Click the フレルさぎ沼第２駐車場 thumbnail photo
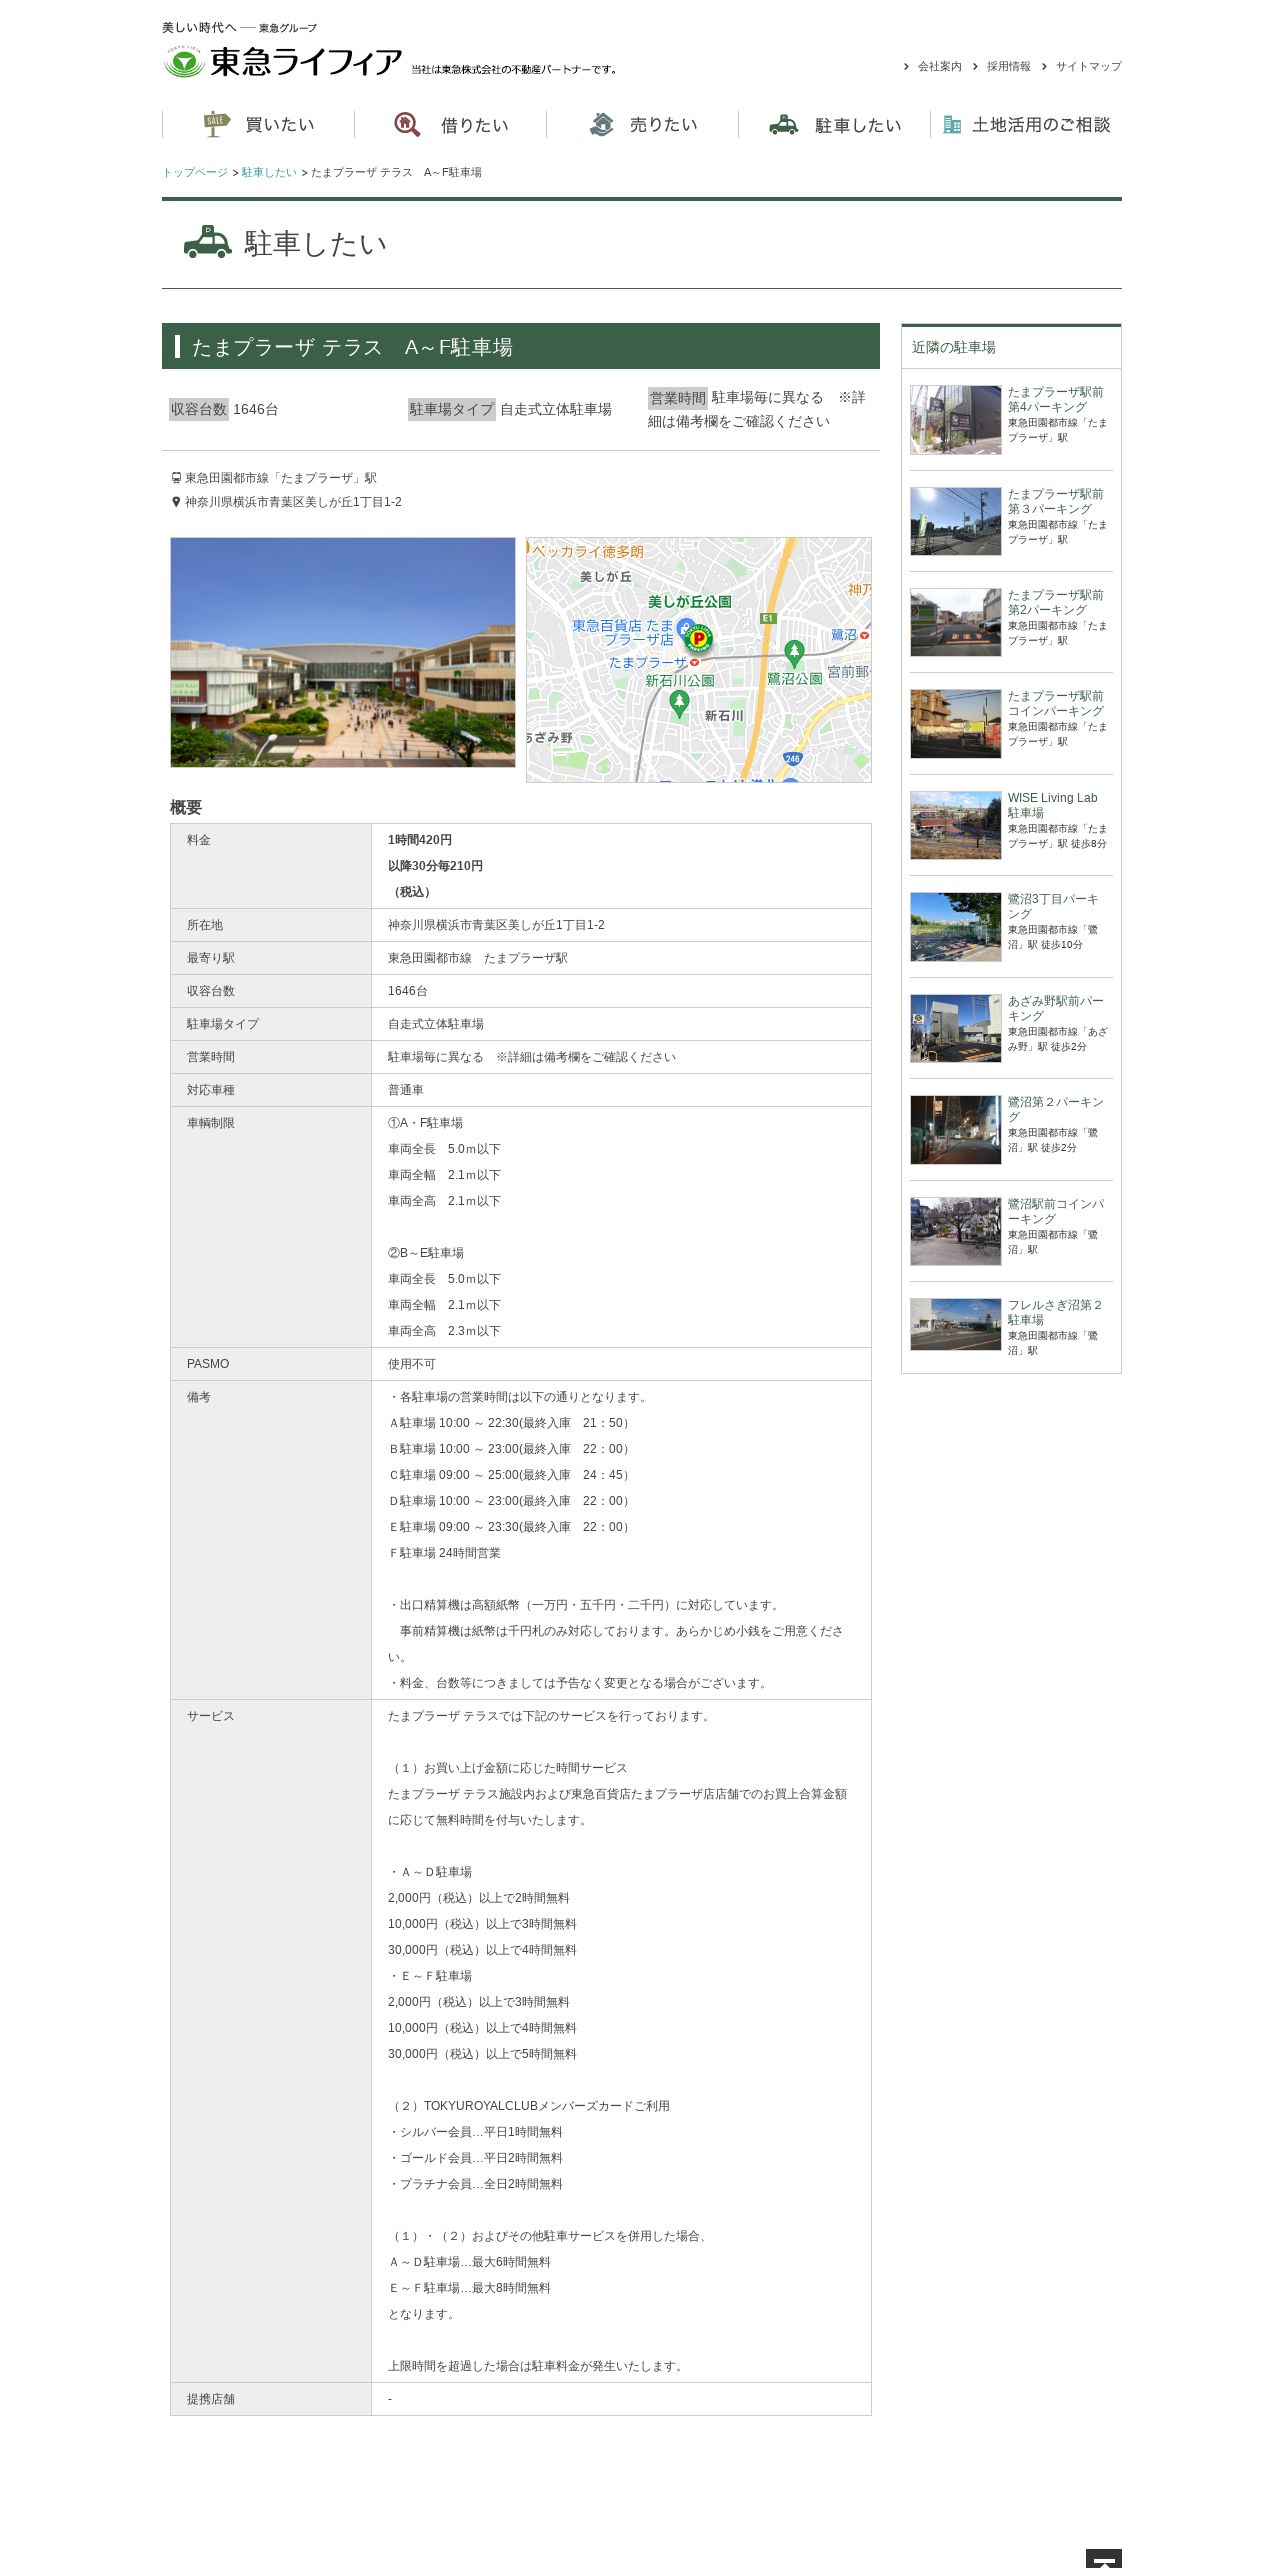1284x2568 pixels. click(956, 1325)
